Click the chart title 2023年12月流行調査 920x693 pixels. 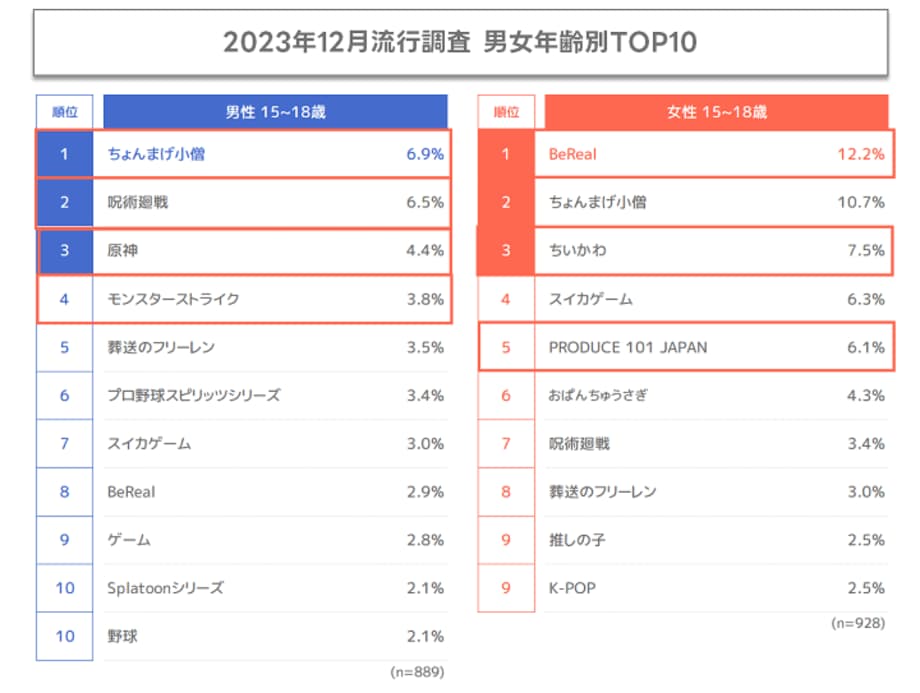tap(347, 42)
